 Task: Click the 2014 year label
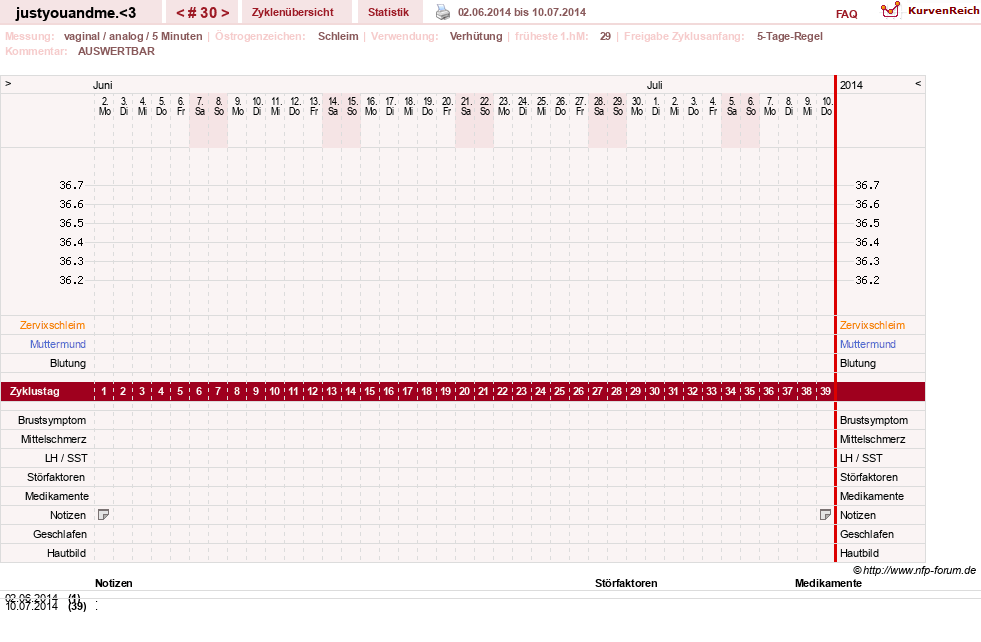pyautogui.click(x=851, y=85)
